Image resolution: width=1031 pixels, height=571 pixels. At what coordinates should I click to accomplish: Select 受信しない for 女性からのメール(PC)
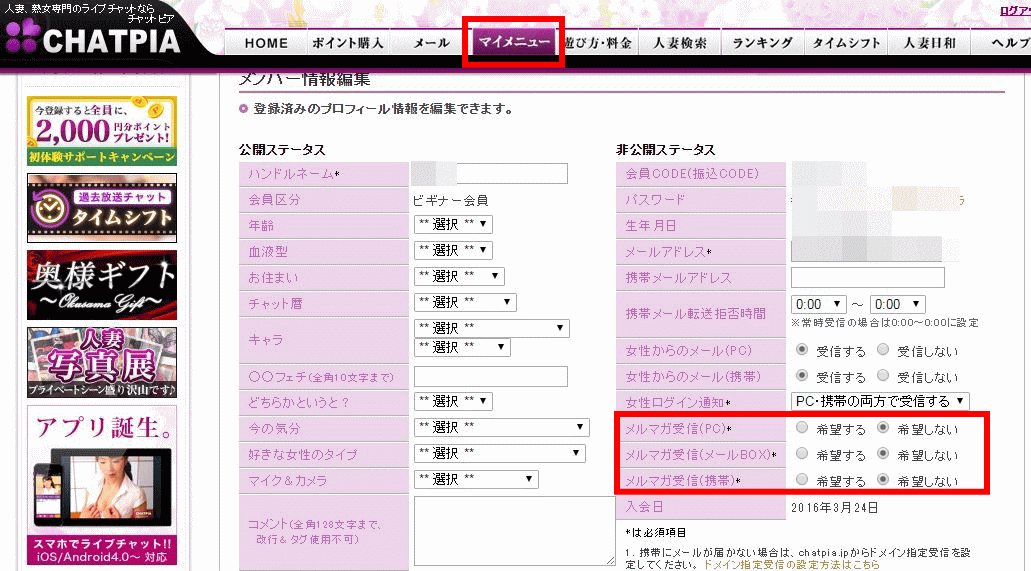pos(883,351)
